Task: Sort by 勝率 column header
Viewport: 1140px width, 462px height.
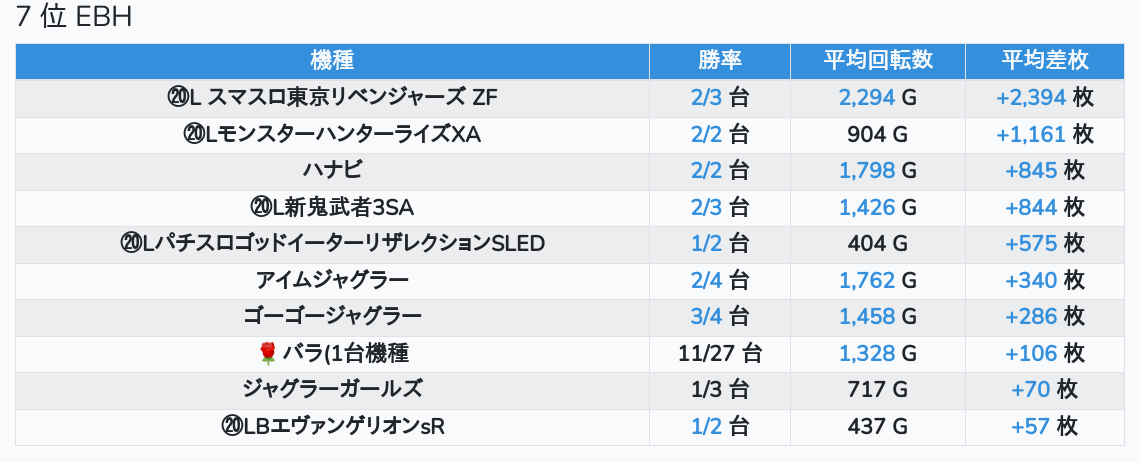Action: click(x=719, y=60)
